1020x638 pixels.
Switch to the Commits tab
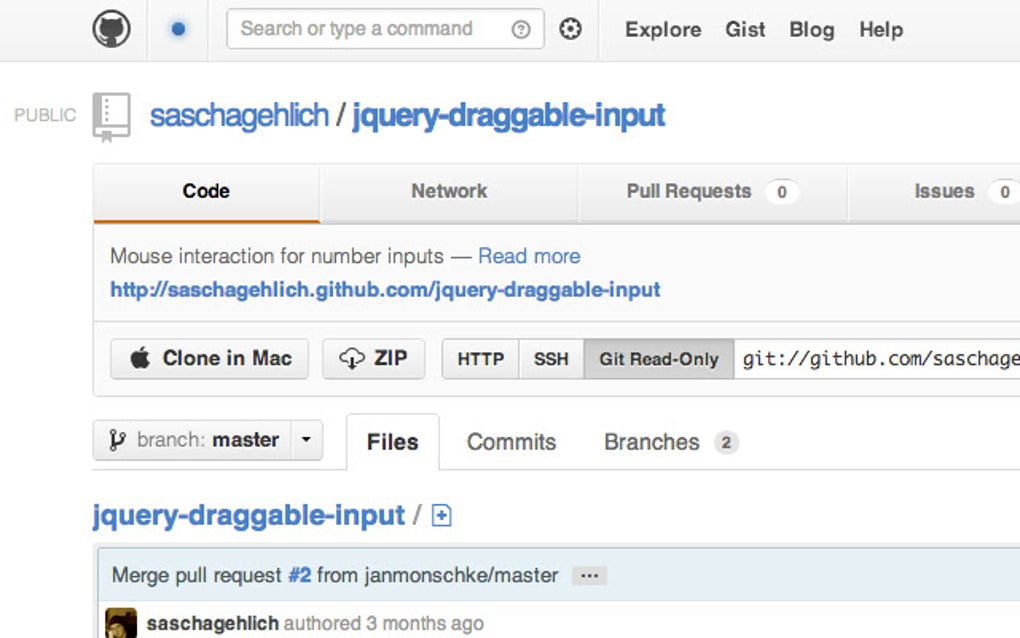(511, 442)
